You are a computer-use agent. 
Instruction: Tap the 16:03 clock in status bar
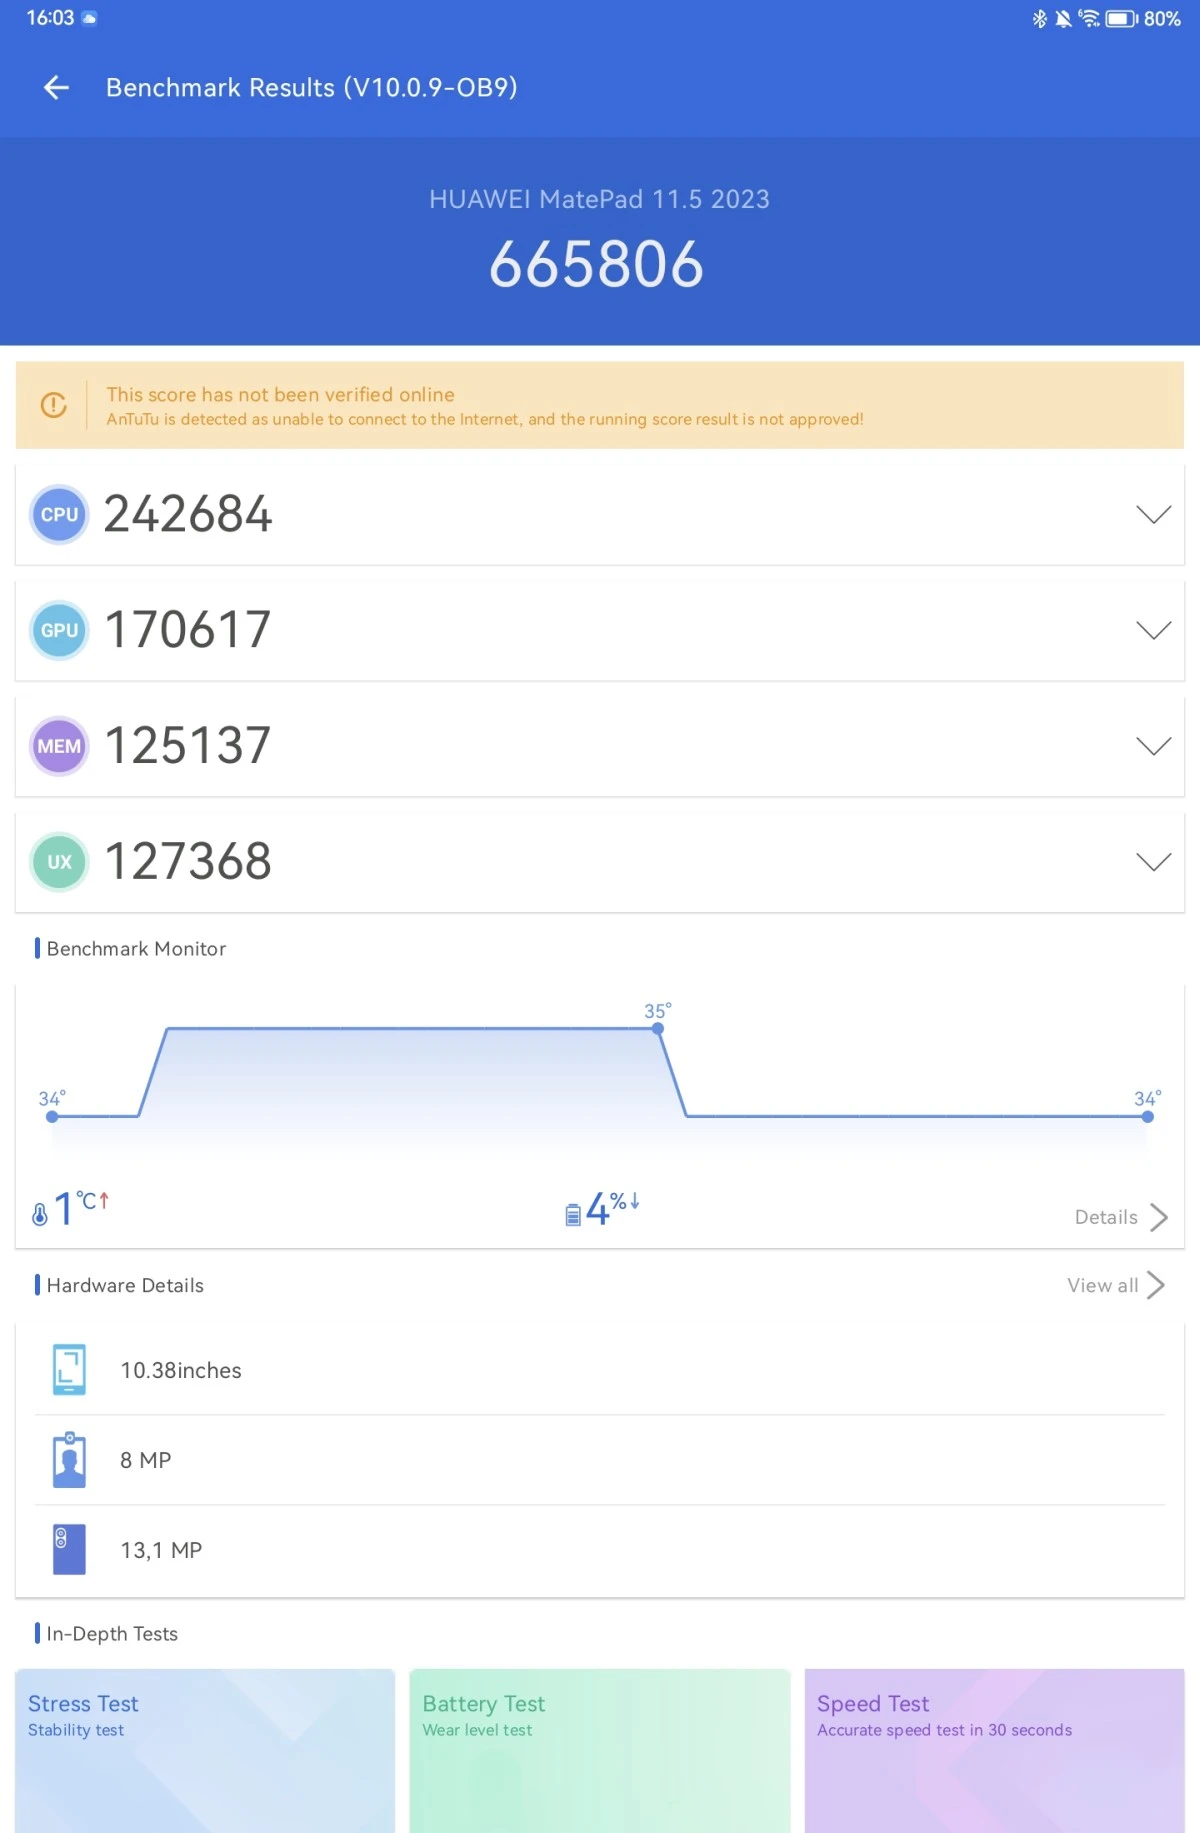50,18
